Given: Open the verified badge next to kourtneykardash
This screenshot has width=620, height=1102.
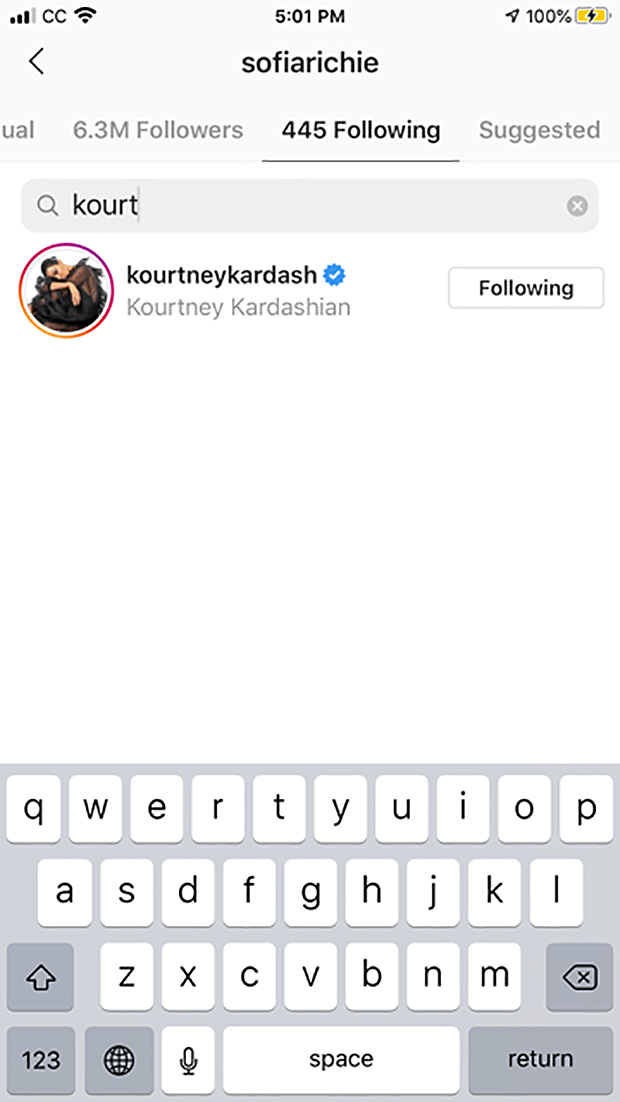Looking at the screenshot, I should [x=335, y=275].
